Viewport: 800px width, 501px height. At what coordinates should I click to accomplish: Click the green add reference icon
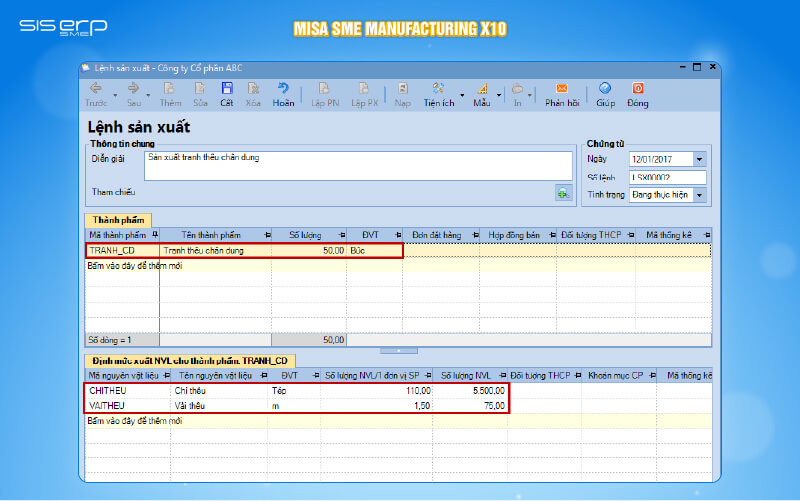[563, 193]
